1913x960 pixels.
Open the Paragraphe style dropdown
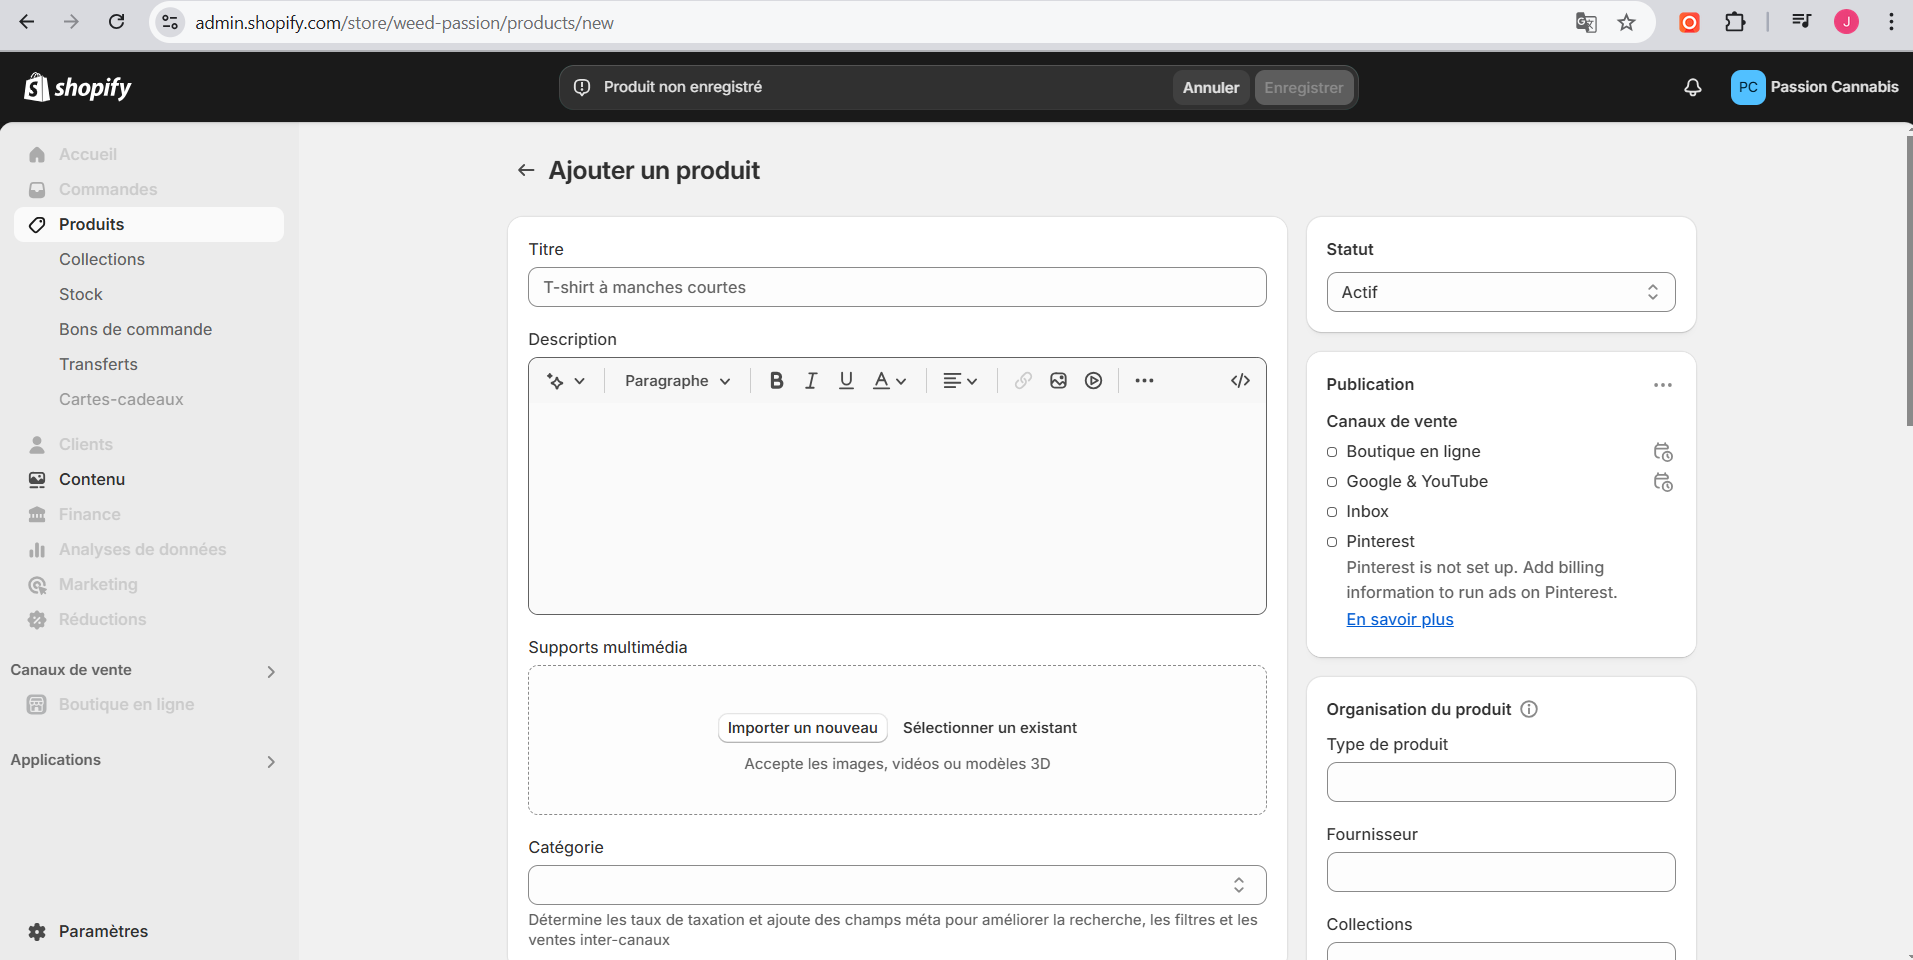pyautogui.click(x=677, y=381)
